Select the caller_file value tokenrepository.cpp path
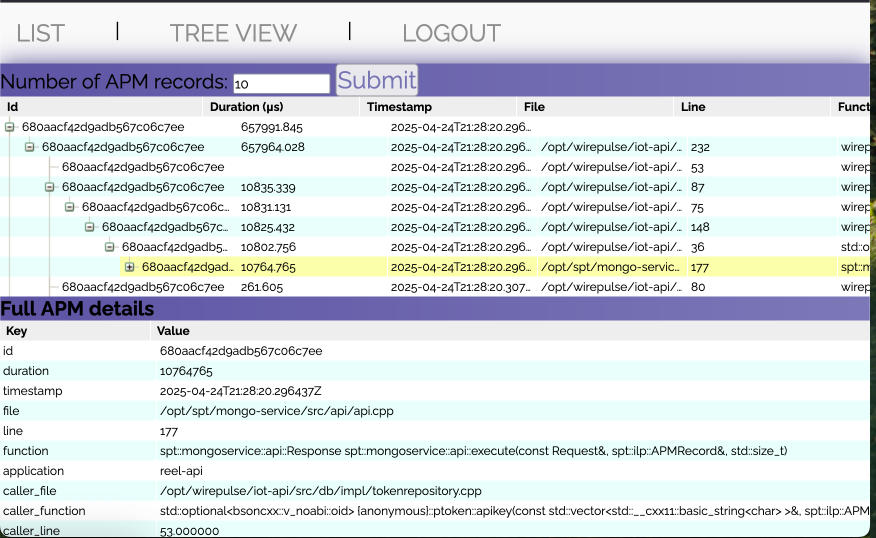 (321, 491)
